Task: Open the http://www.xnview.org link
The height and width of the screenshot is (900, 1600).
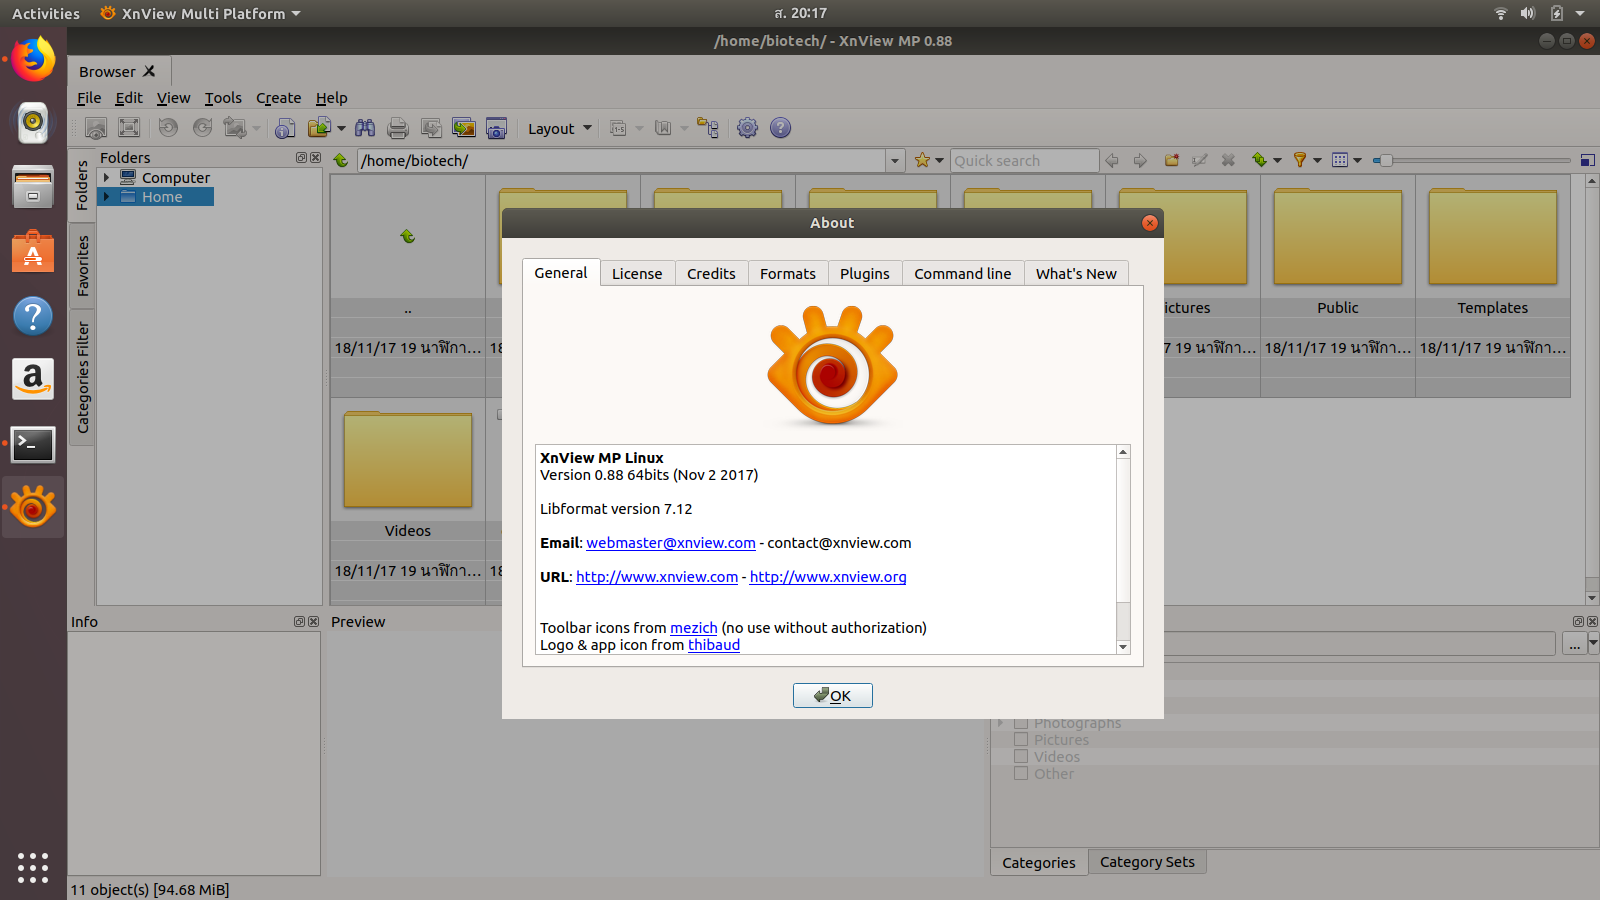Action: coord(828,577)
